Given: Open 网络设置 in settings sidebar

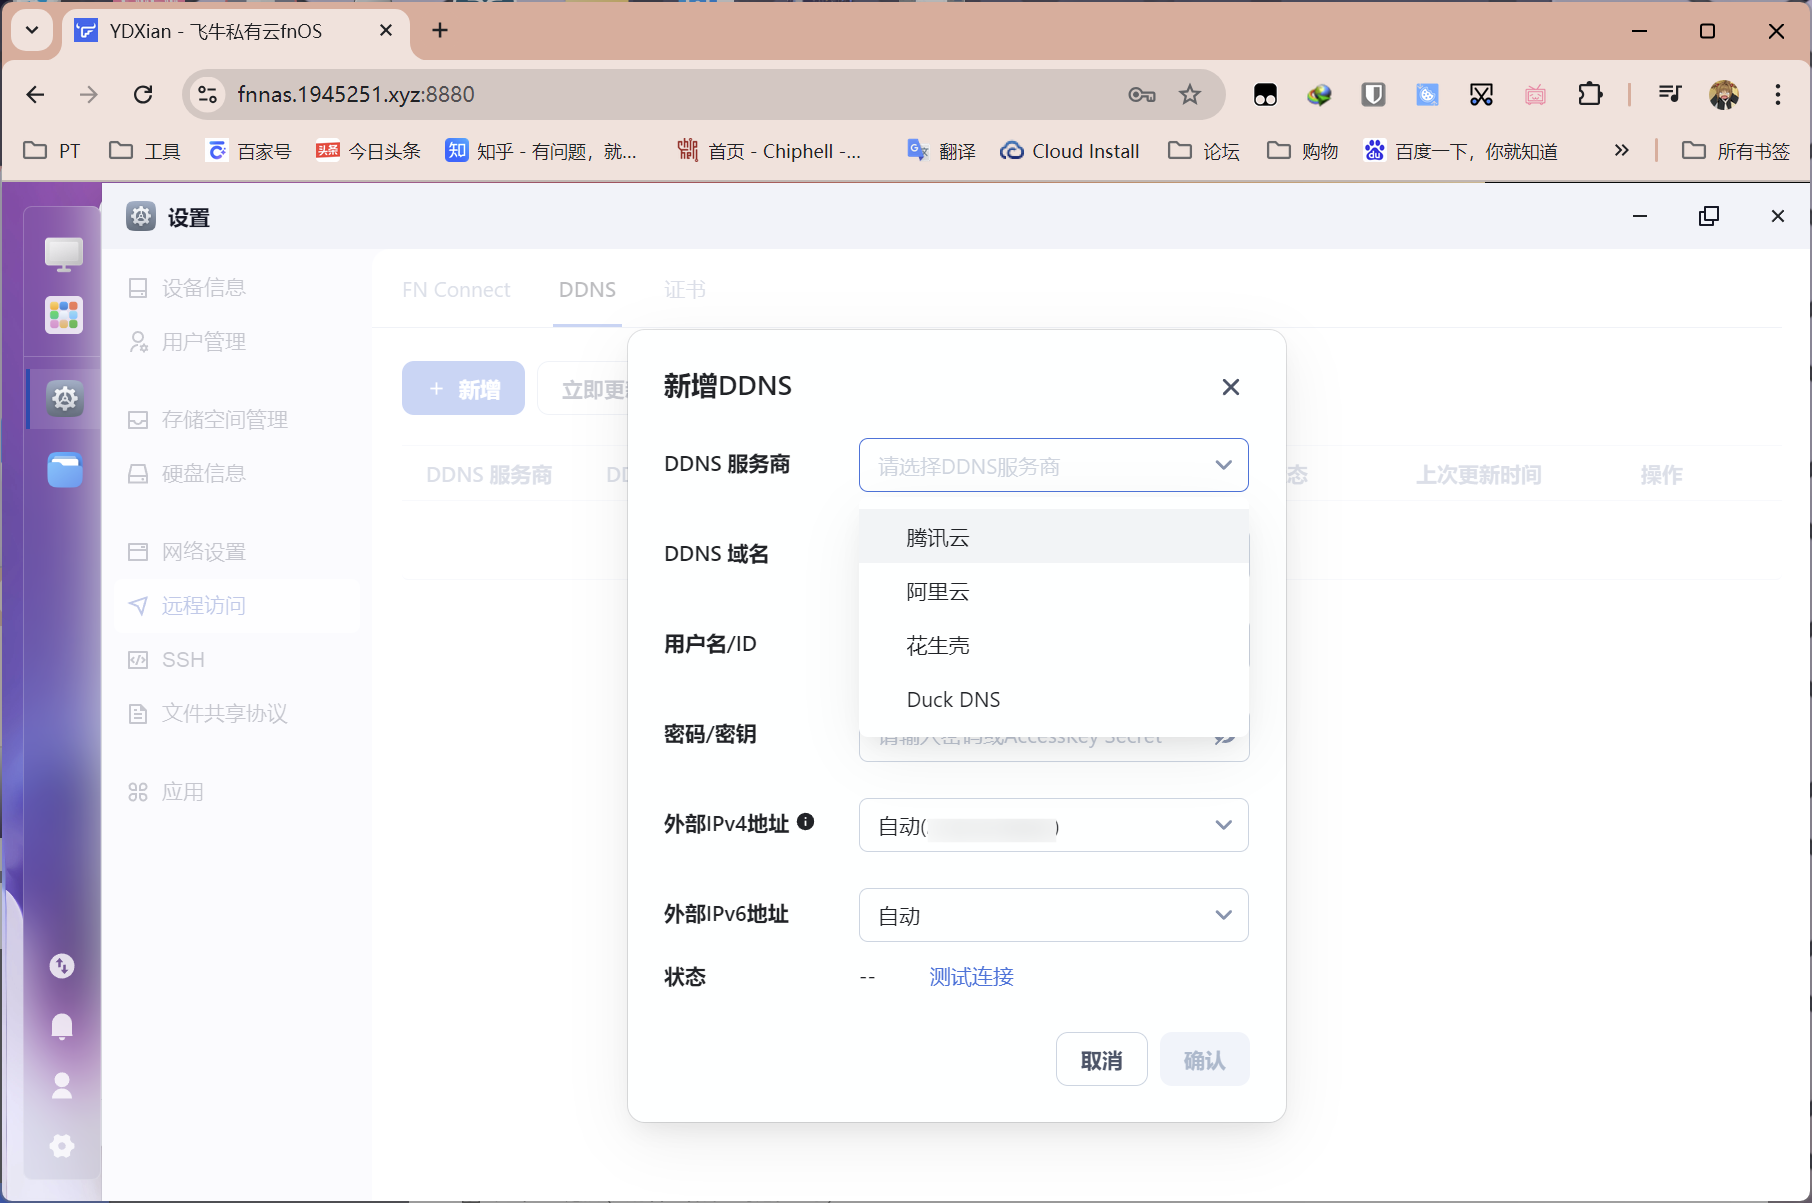Looking at the screenshot, I should 237,552.
